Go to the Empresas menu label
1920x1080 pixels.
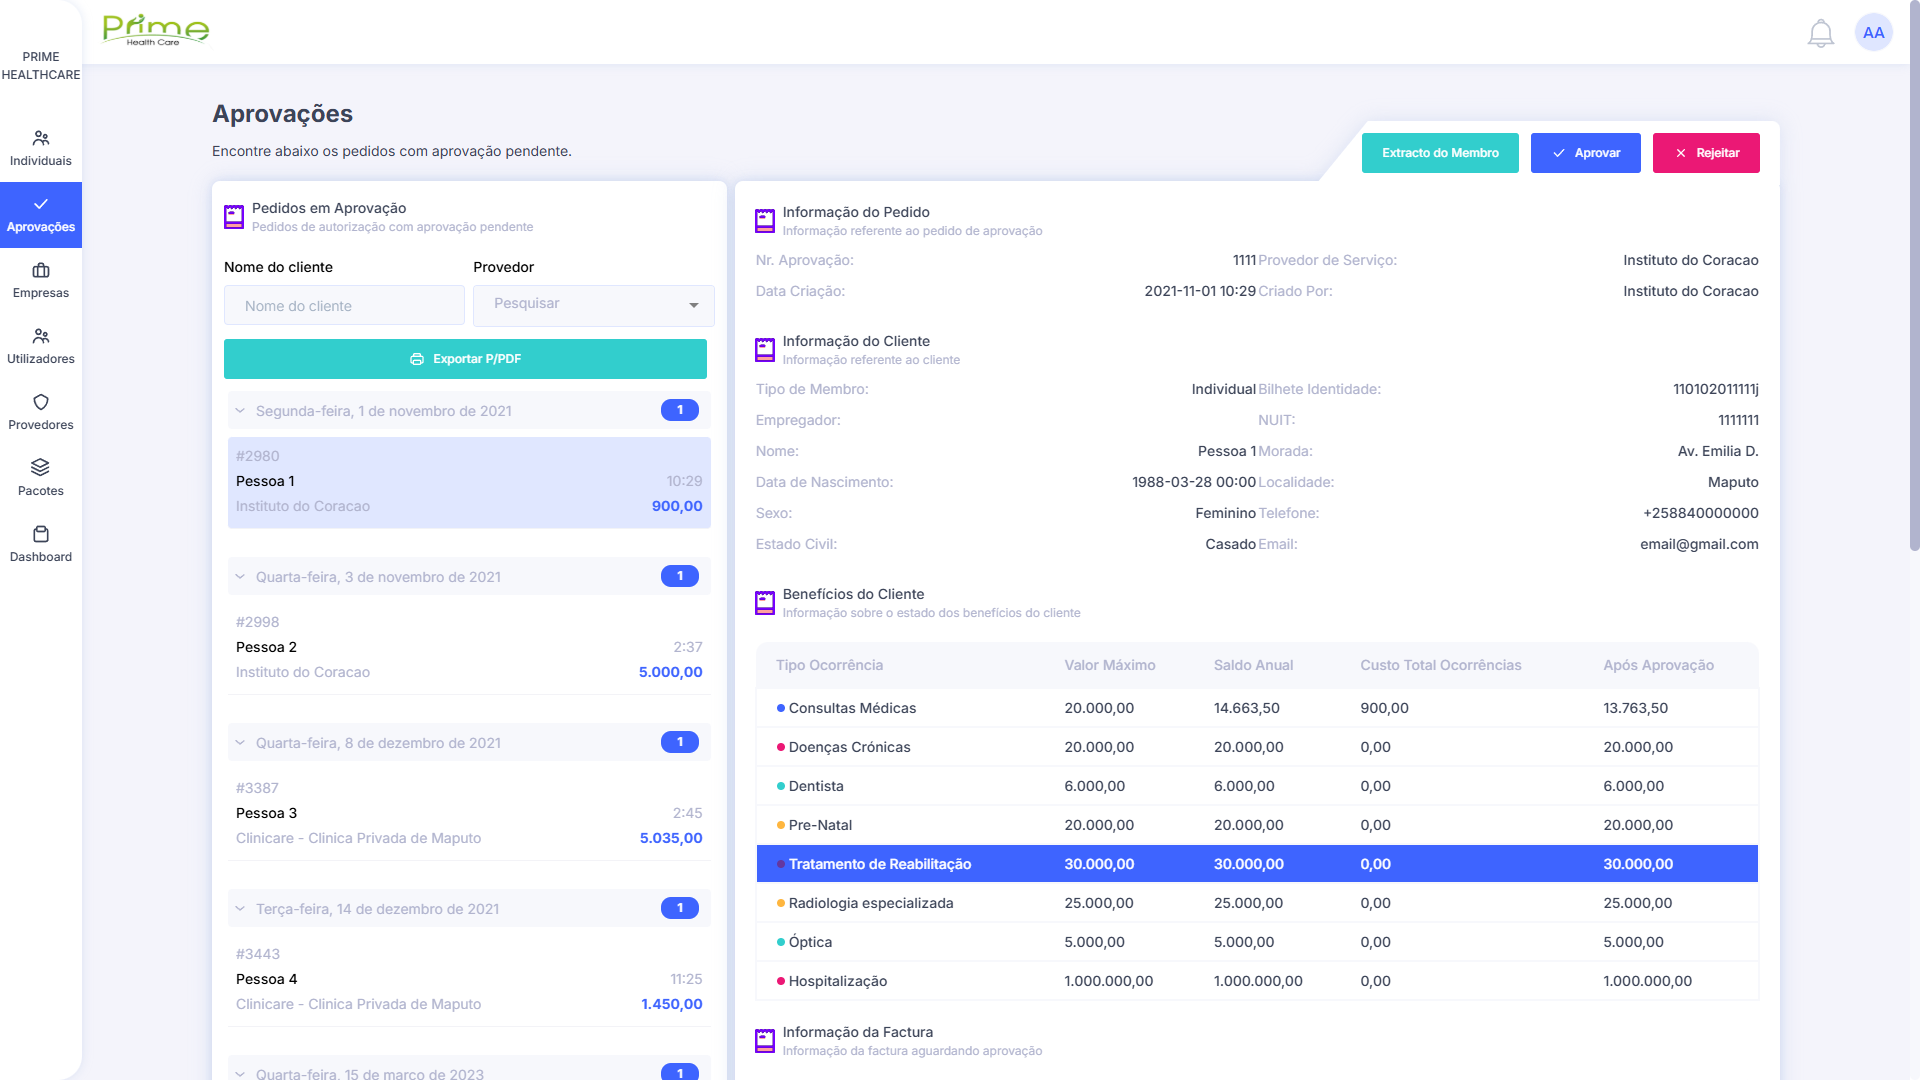click(x=41, y=293)
